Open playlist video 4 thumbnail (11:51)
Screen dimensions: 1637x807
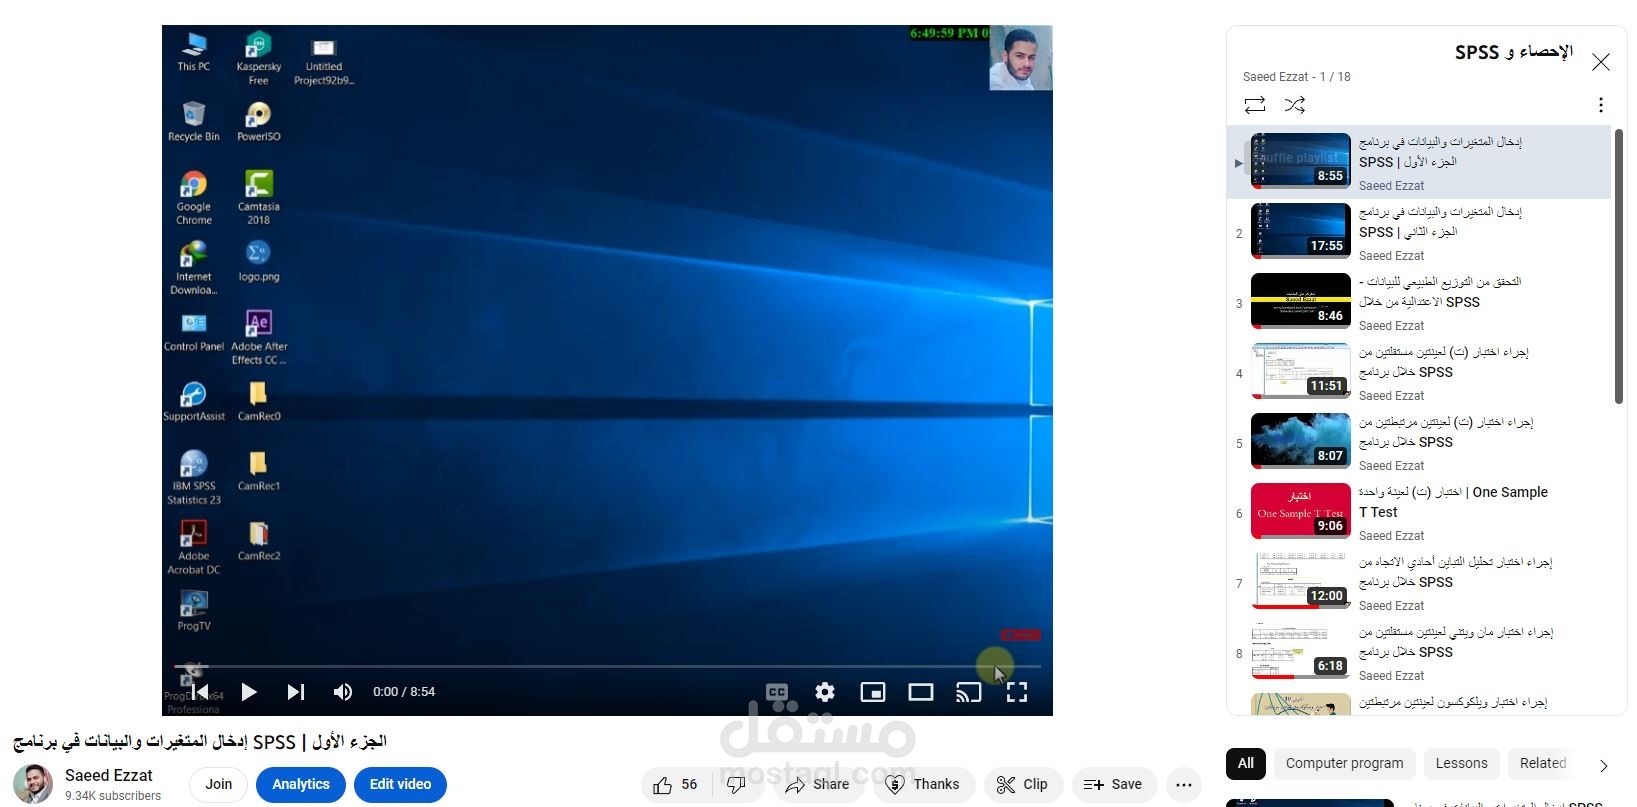[x=1300, y=371]
